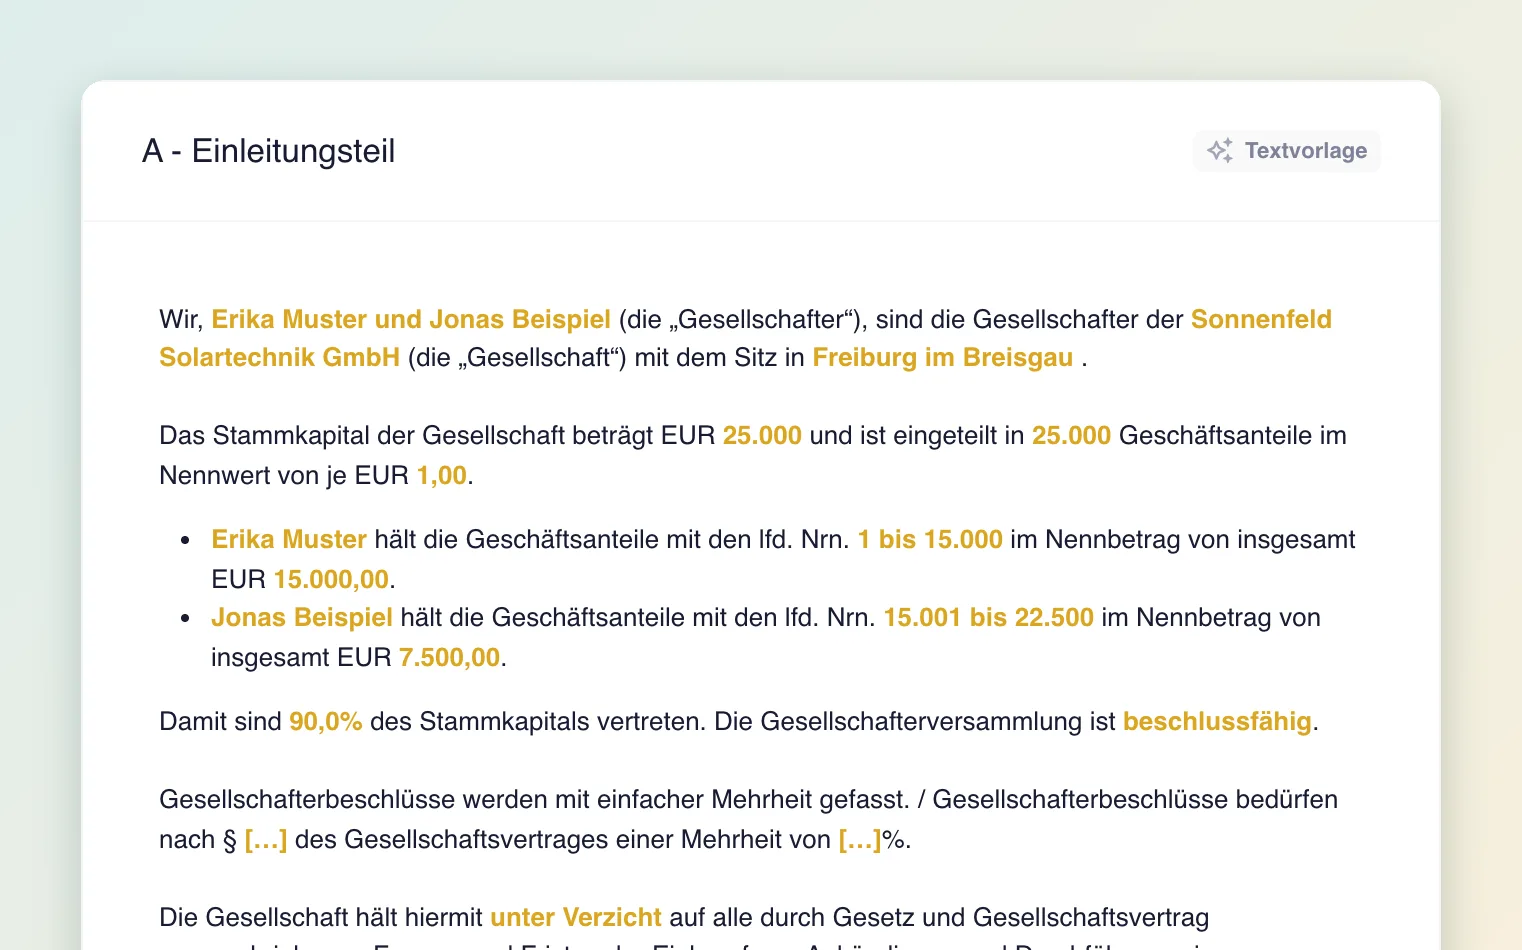Click the 'A - Einleitungsteil' heading
1522x950 pixels.
point(269,151)
